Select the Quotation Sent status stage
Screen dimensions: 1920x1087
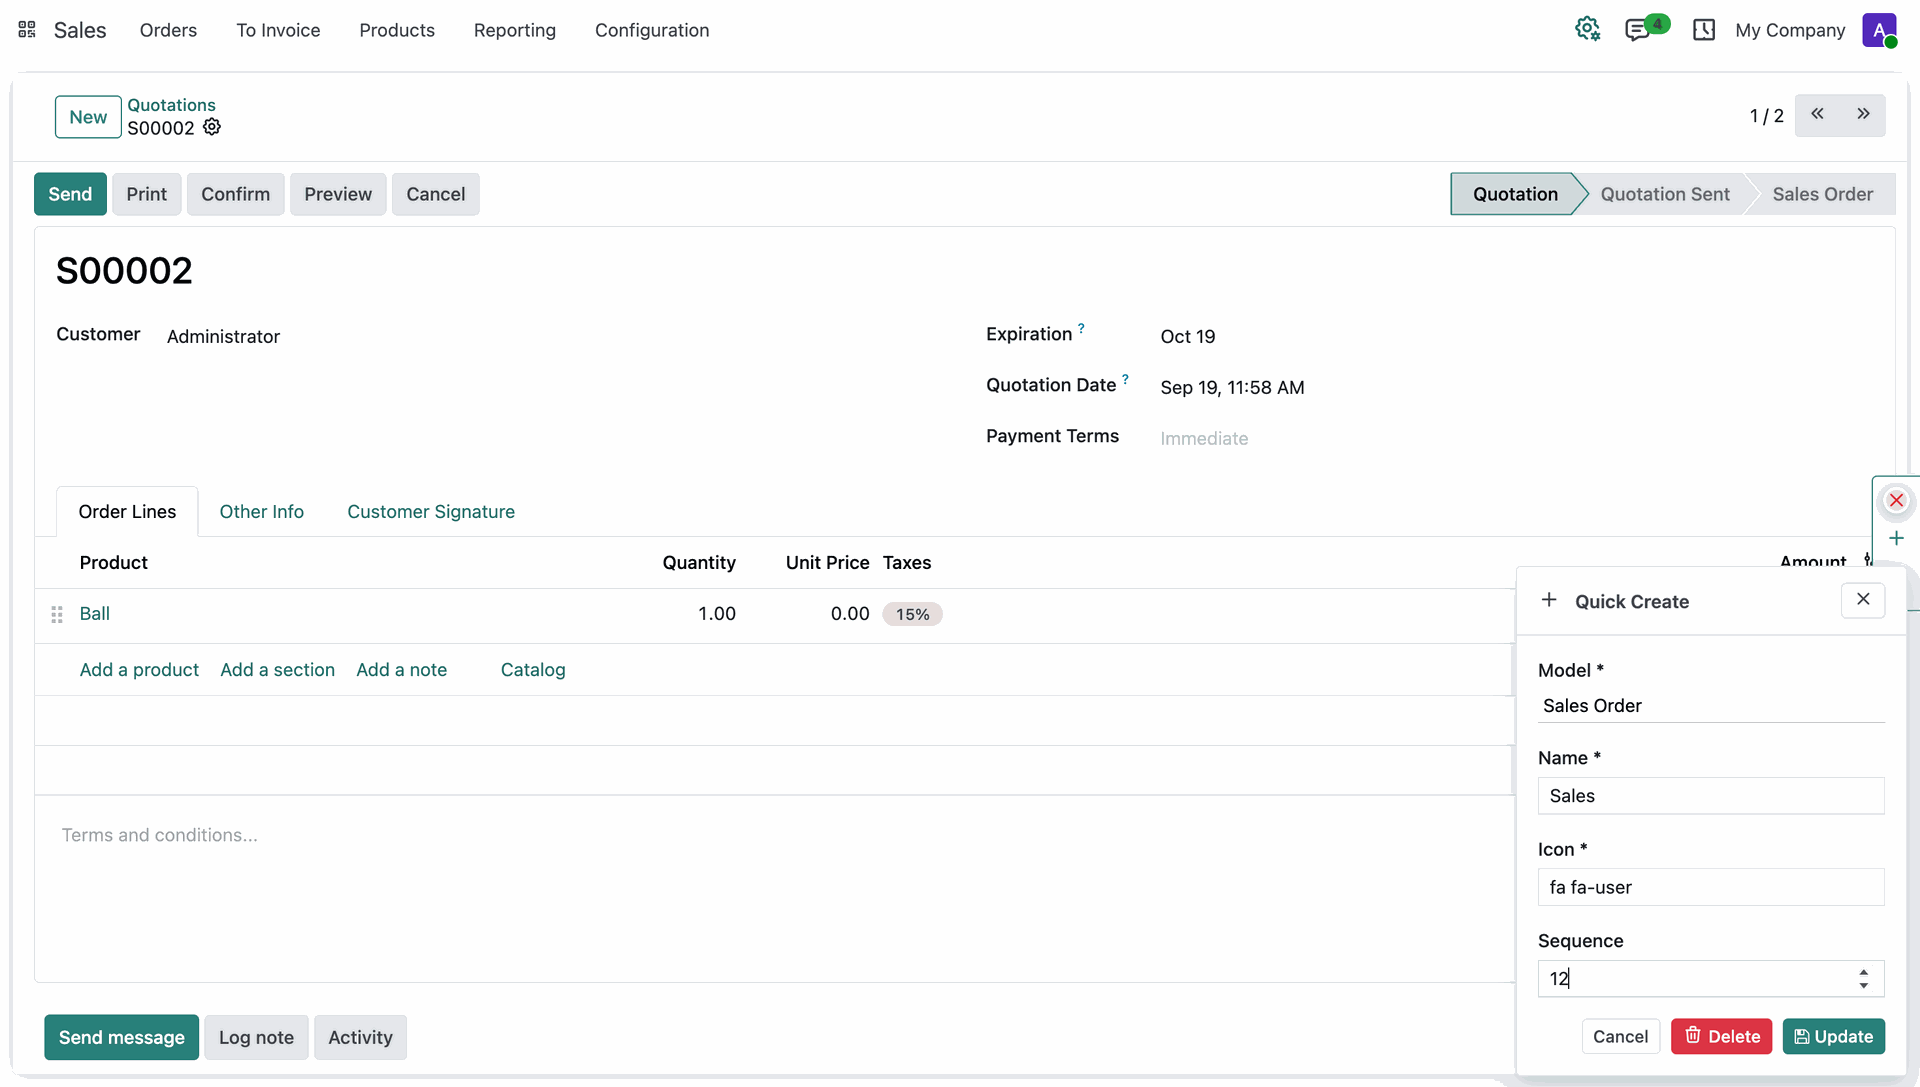[x=1664, y=194]
